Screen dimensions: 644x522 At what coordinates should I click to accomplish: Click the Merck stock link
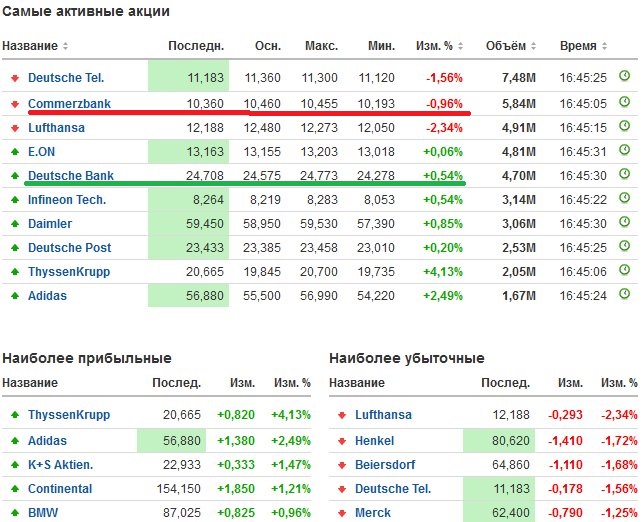tap(373, 513)
